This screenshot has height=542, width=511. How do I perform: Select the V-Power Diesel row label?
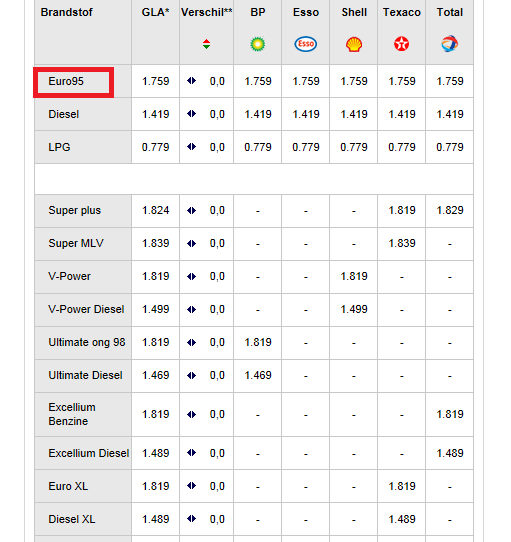86,309
